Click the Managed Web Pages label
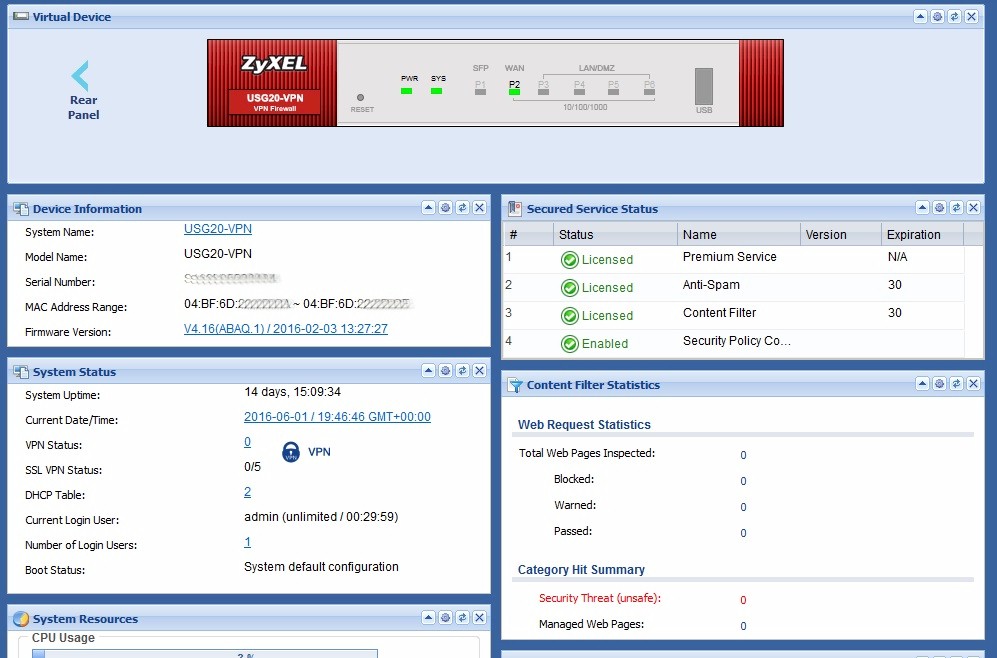The height and width of the screenshot is (658, 997). coord(591,624)
